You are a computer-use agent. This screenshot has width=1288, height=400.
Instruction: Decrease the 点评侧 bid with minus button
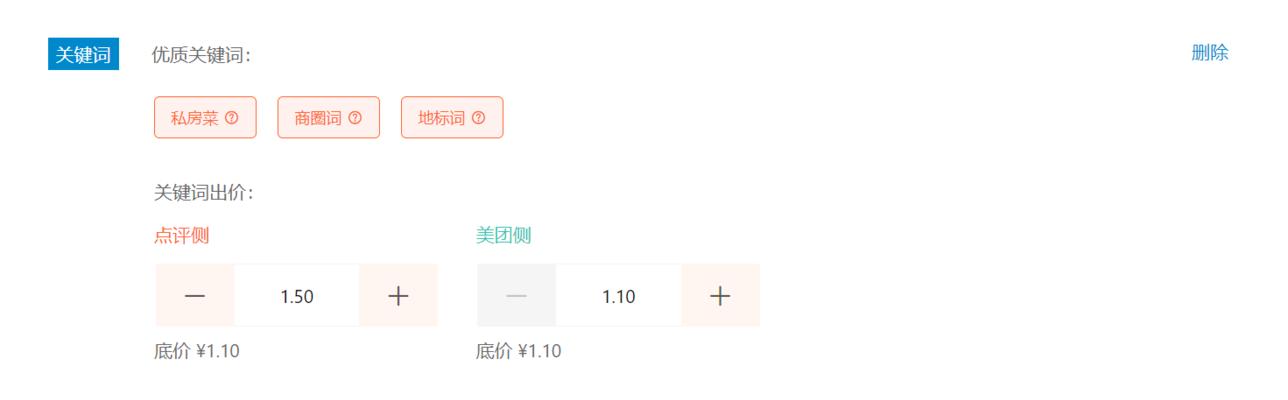195,296
